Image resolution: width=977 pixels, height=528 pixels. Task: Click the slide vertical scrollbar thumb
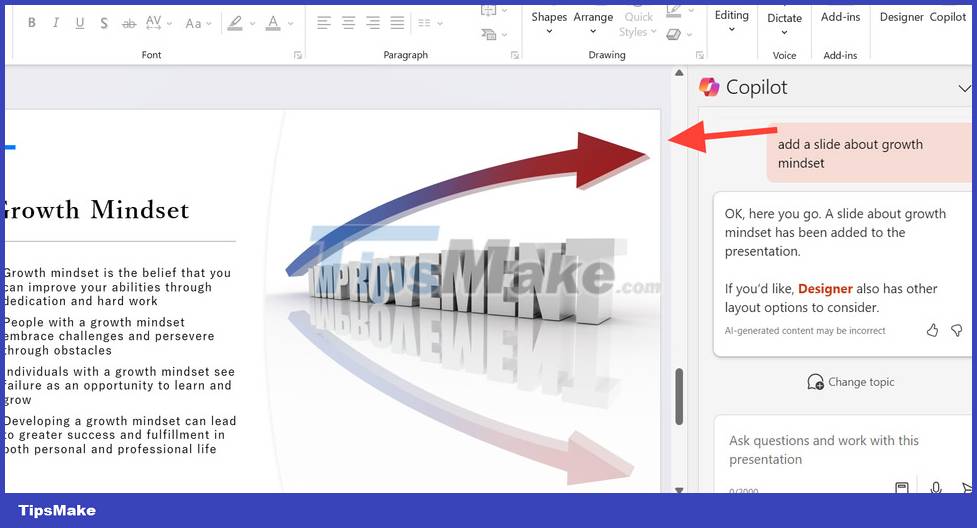[679, 396]
